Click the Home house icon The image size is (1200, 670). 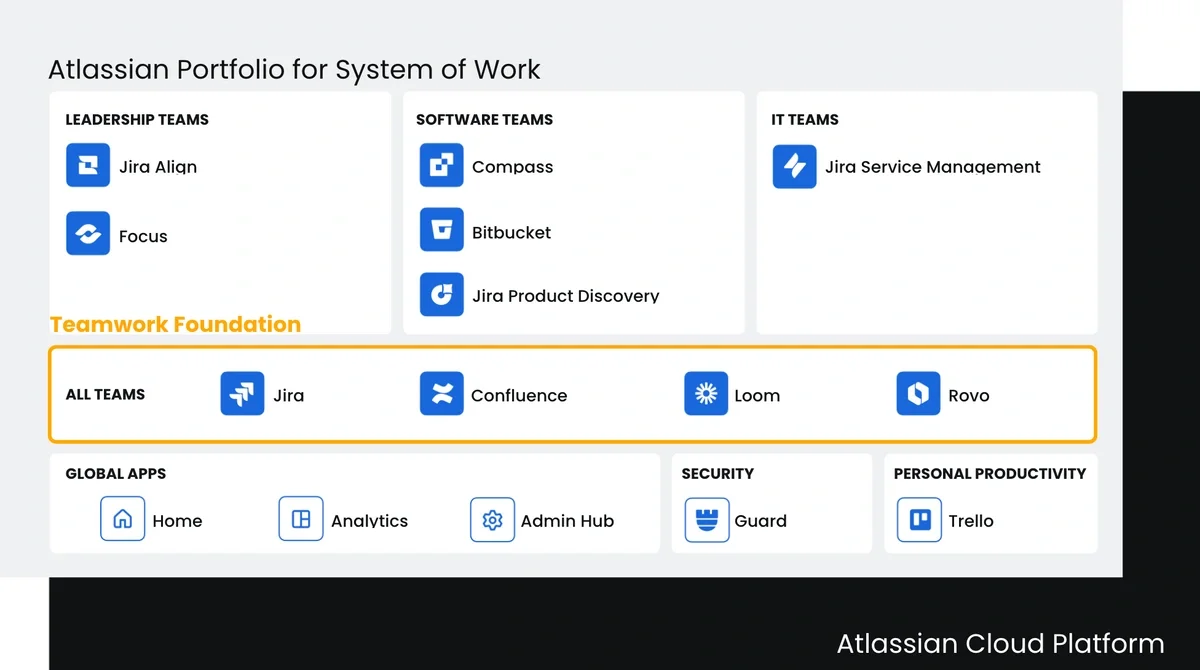tap(123, 519)
